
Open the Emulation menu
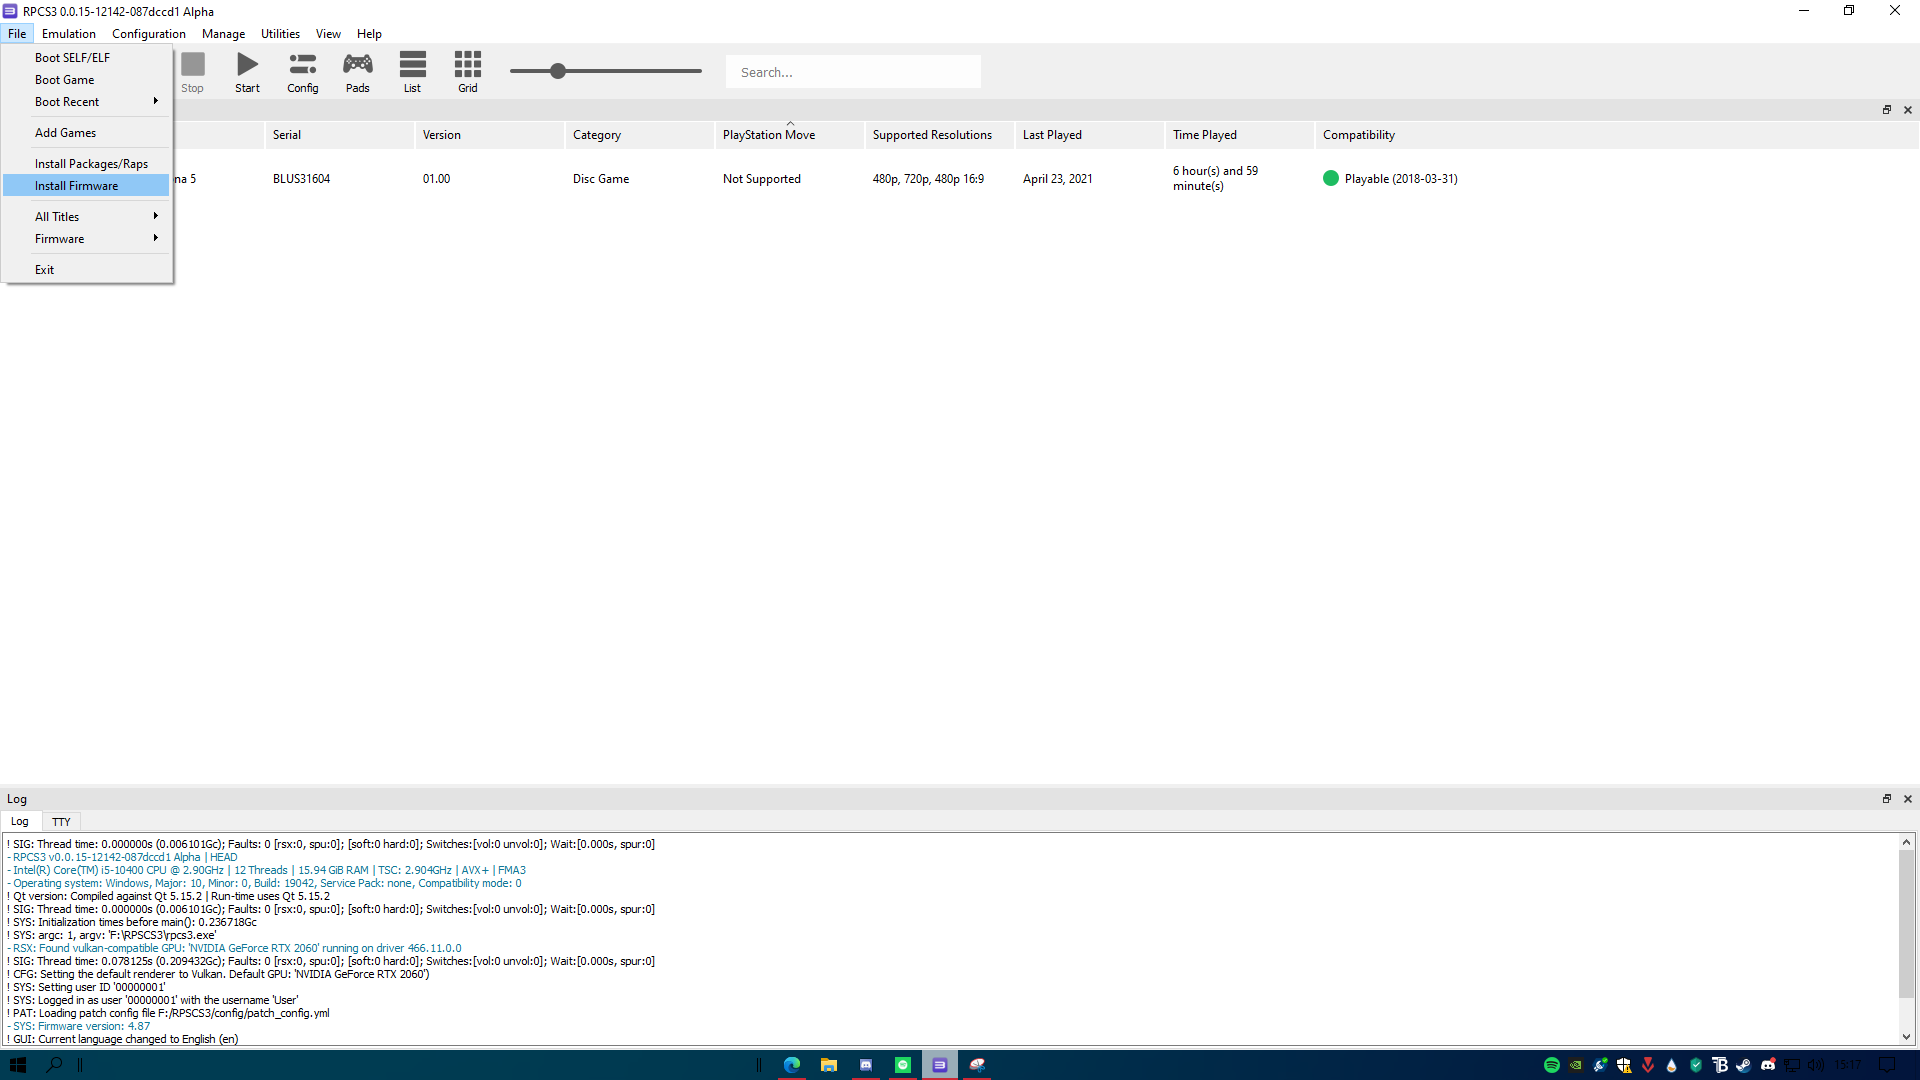click(69, 33)
